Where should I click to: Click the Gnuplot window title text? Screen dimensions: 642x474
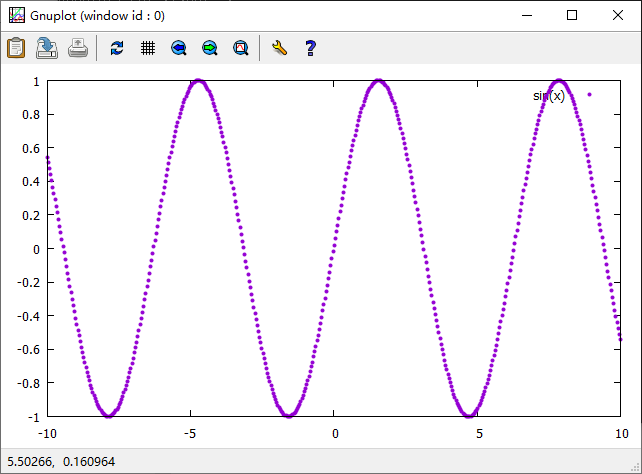(x=97, y=16)
